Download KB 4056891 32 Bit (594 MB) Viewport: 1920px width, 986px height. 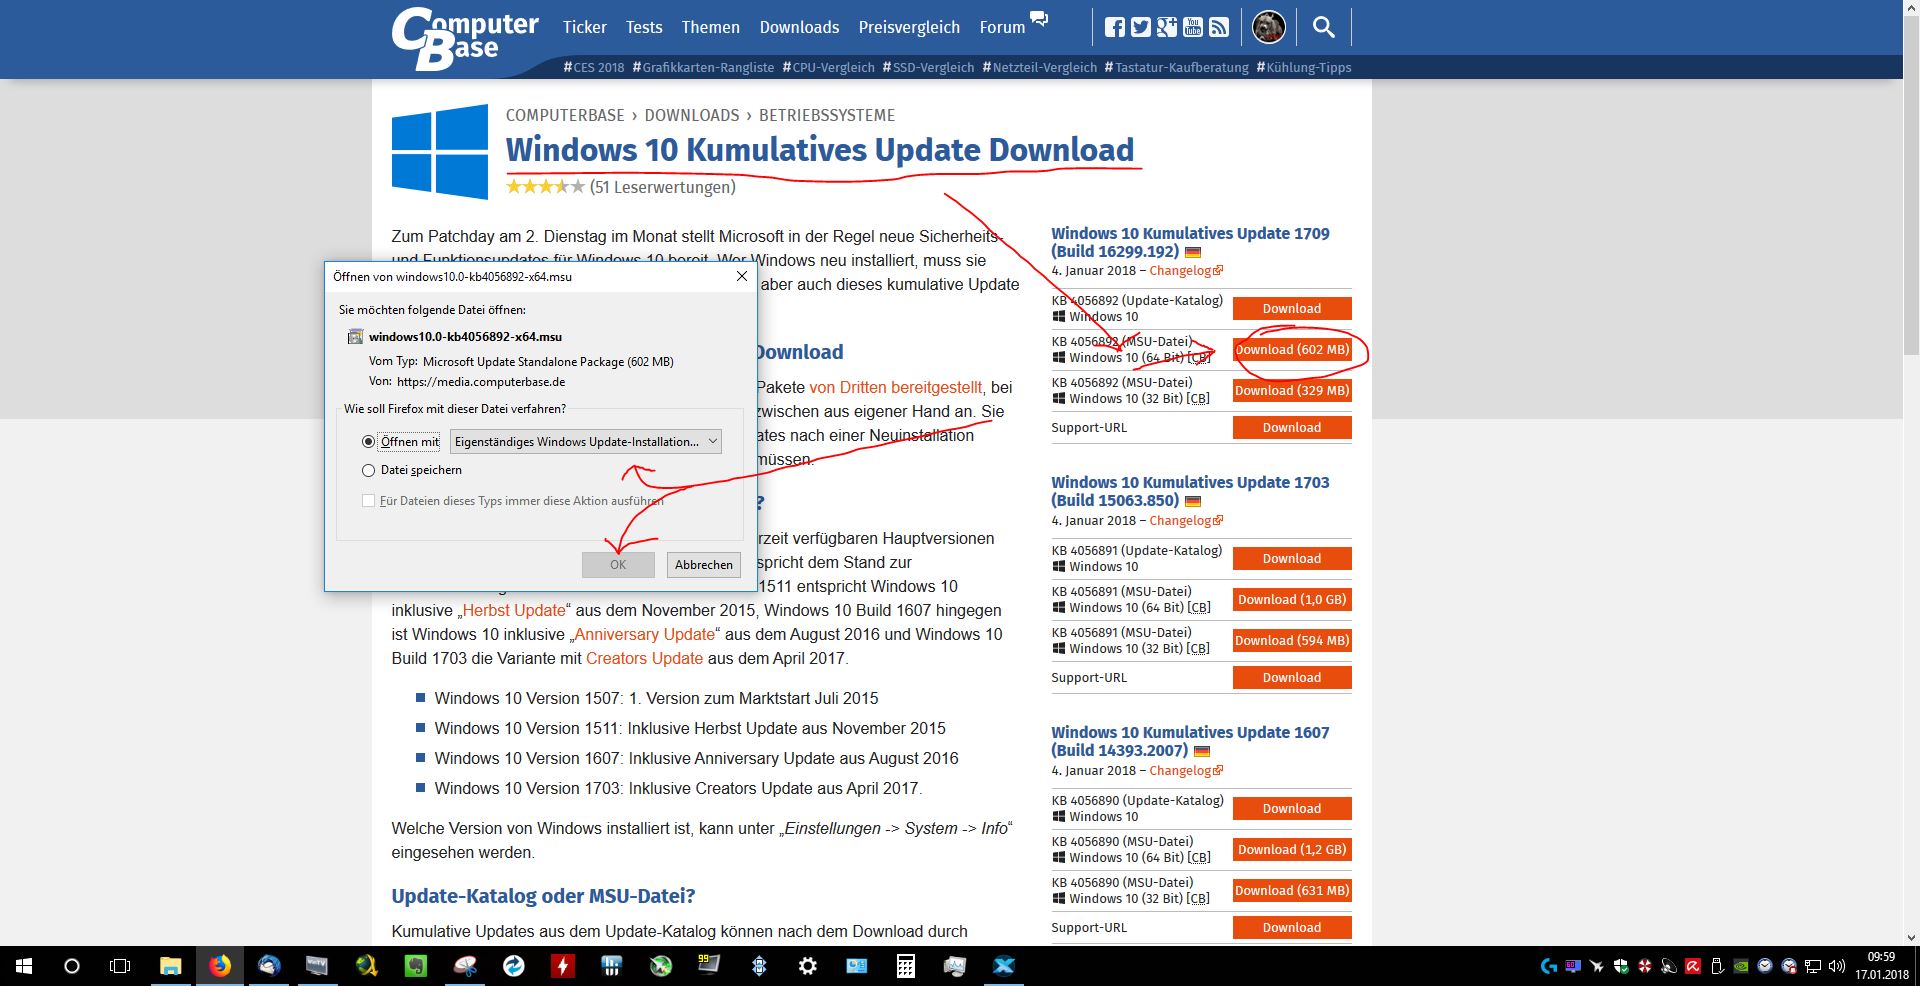point(1292,641)
